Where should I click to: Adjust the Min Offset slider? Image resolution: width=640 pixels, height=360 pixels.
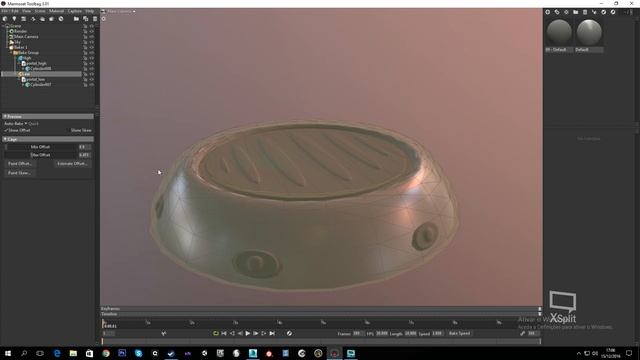point(41,147)
